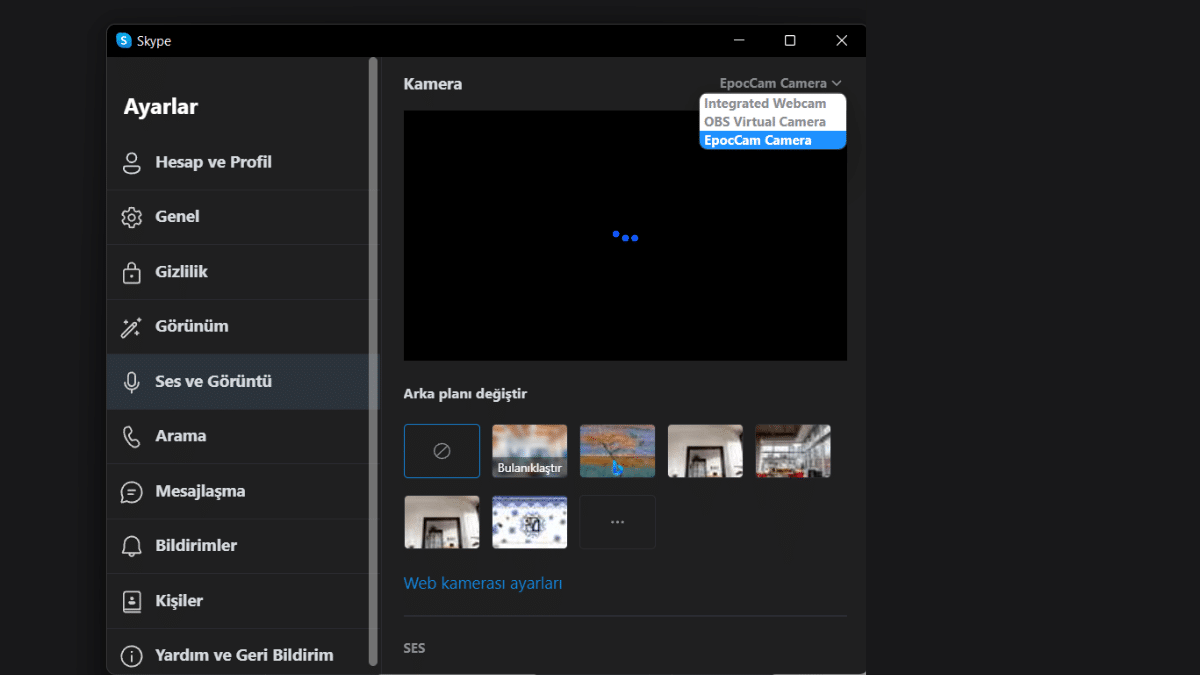This screenshot has height=675, width=1200.
Task: Click the camera preview area
Action: [x=625, y=236]
